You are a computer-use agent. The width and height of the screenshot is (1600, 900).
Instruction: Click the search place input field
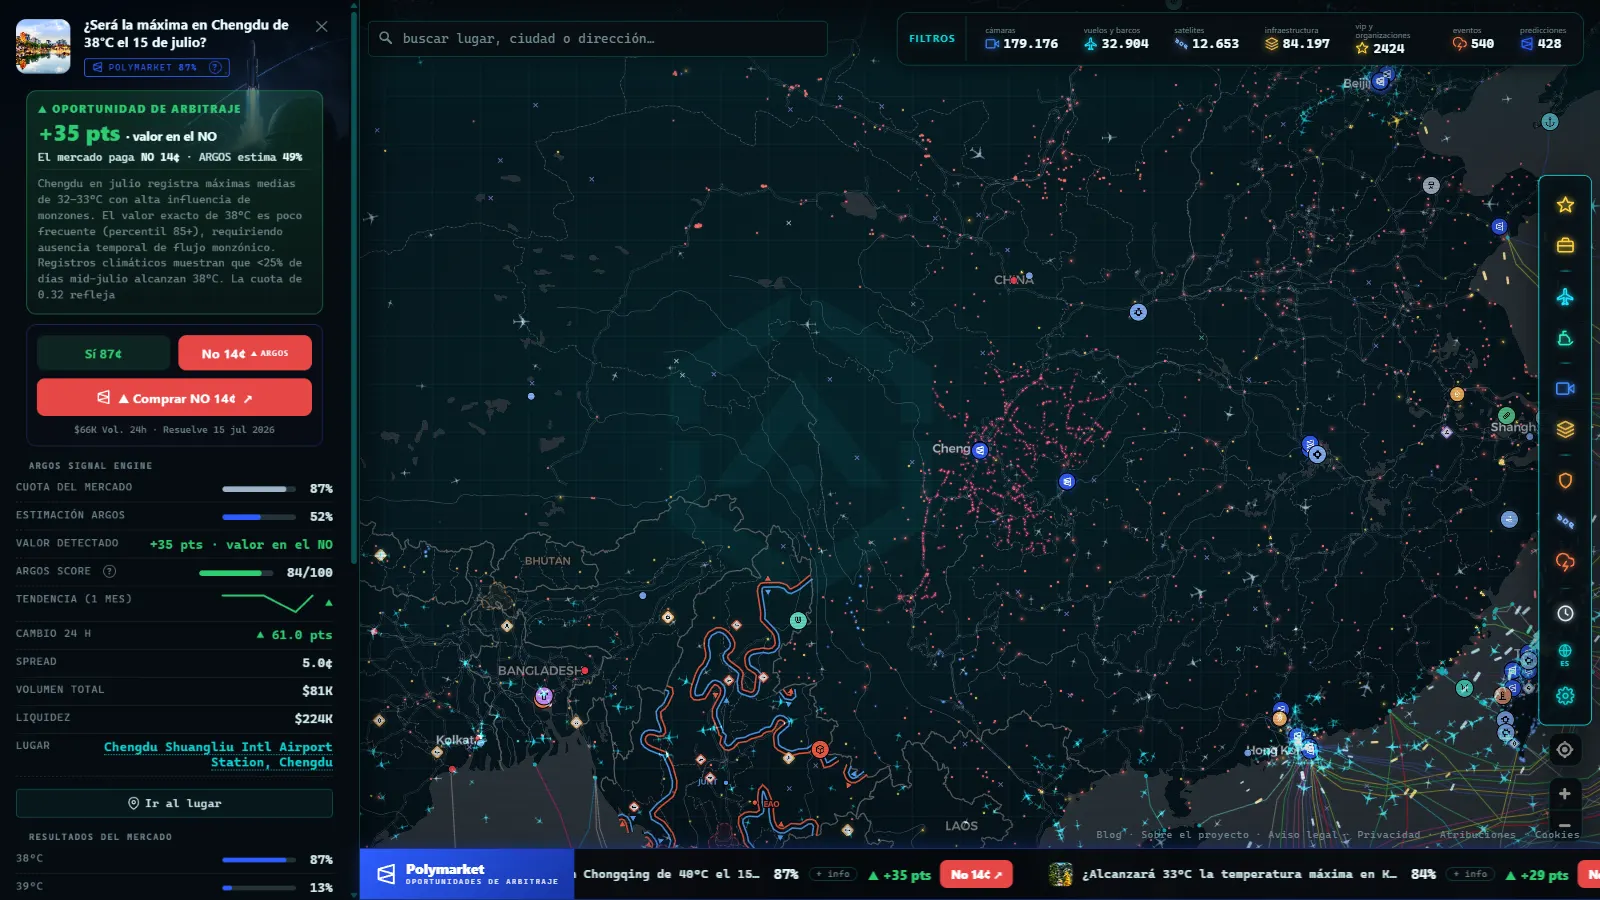598,38
